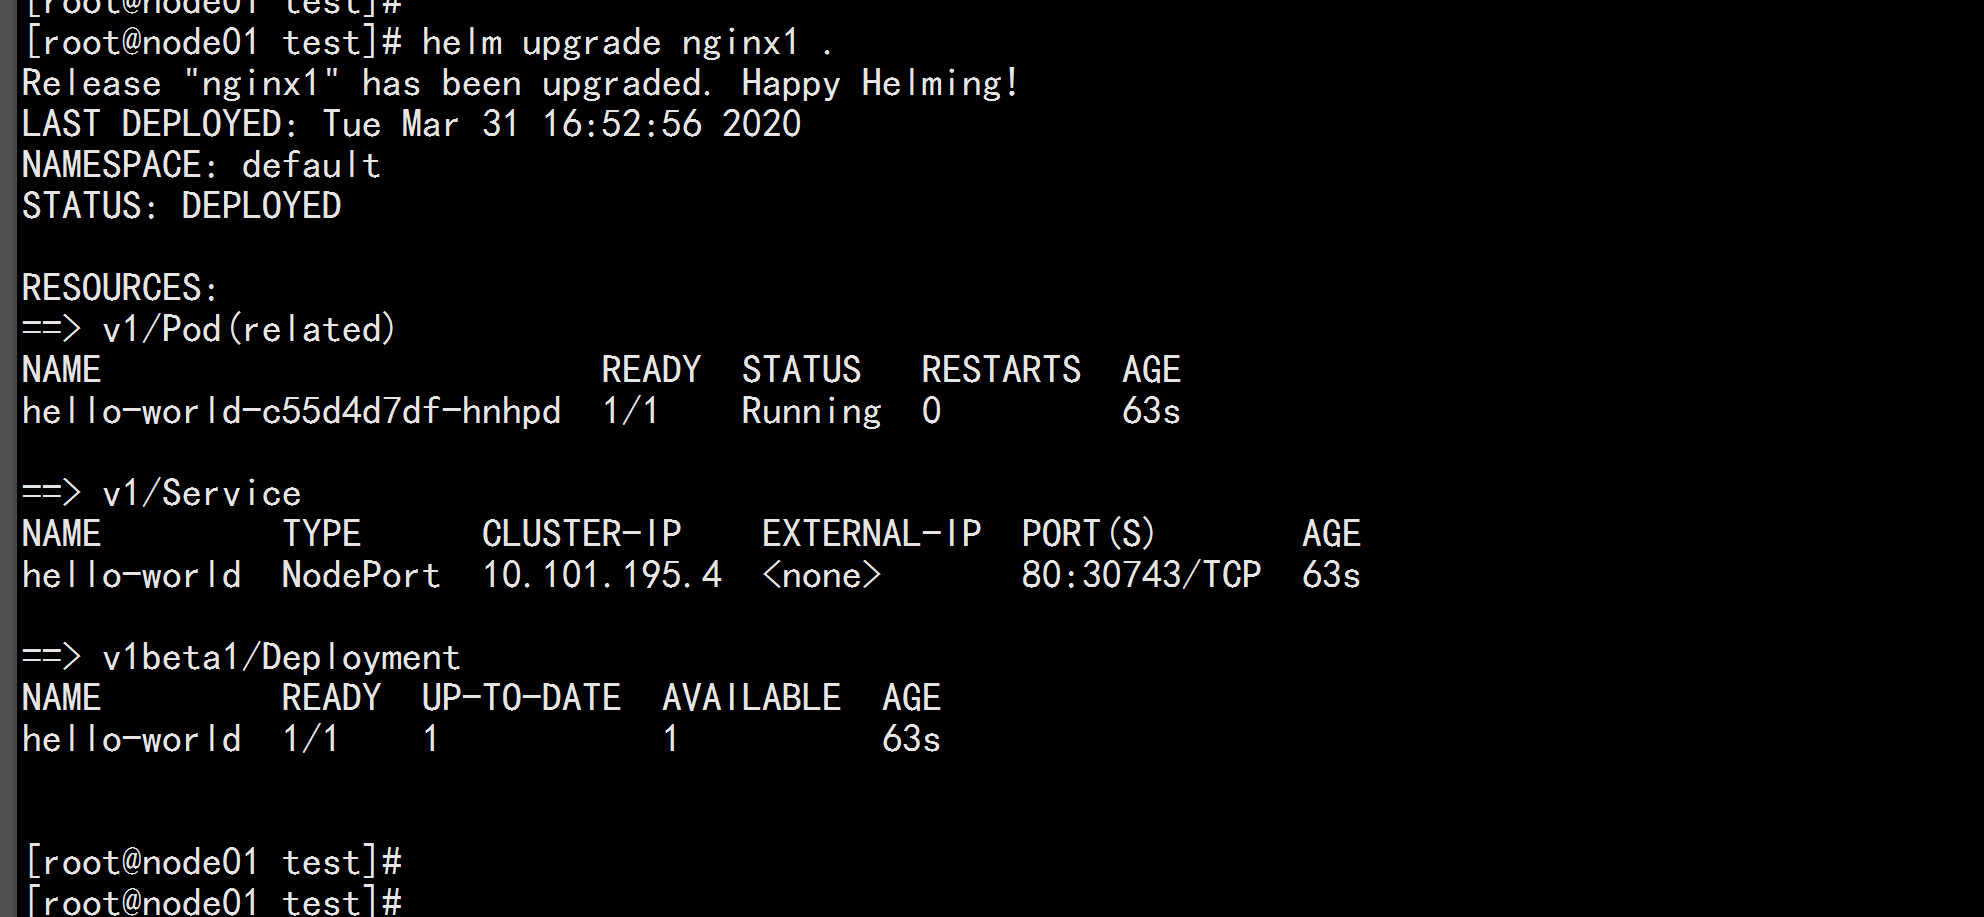This screenshot has height=917, width=1984.
Task: Click deployment name 'hello-world' in Deployment table
Action: pos(131,739)
